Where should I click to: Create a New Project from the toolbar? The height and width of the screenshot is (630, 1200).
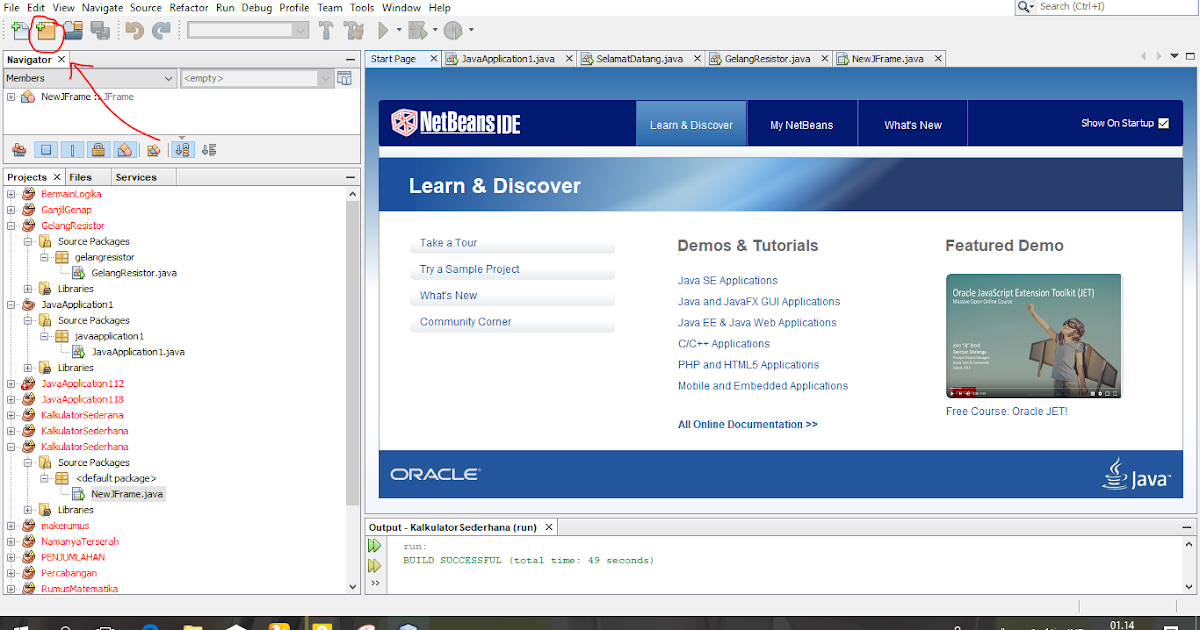pyautogui.click(x=46, y=30)
